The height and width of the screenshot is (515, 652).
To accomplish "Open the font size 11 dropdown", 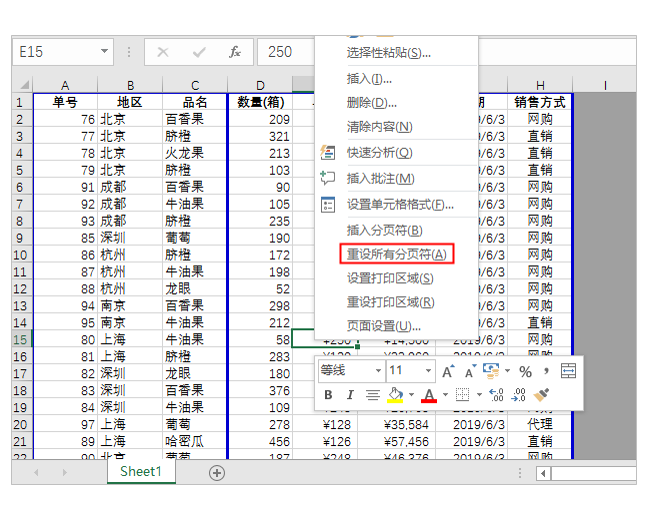I will [x=428, y=371].
